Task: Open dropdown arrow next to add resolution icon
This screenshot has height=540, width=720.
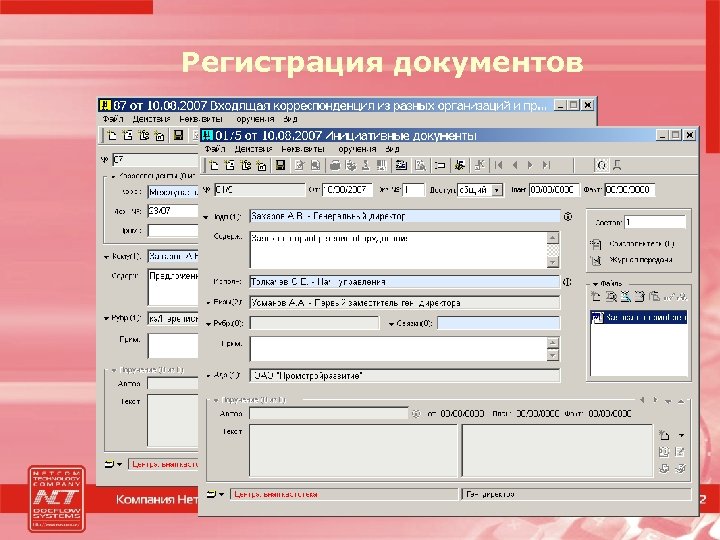Action: 681,435
